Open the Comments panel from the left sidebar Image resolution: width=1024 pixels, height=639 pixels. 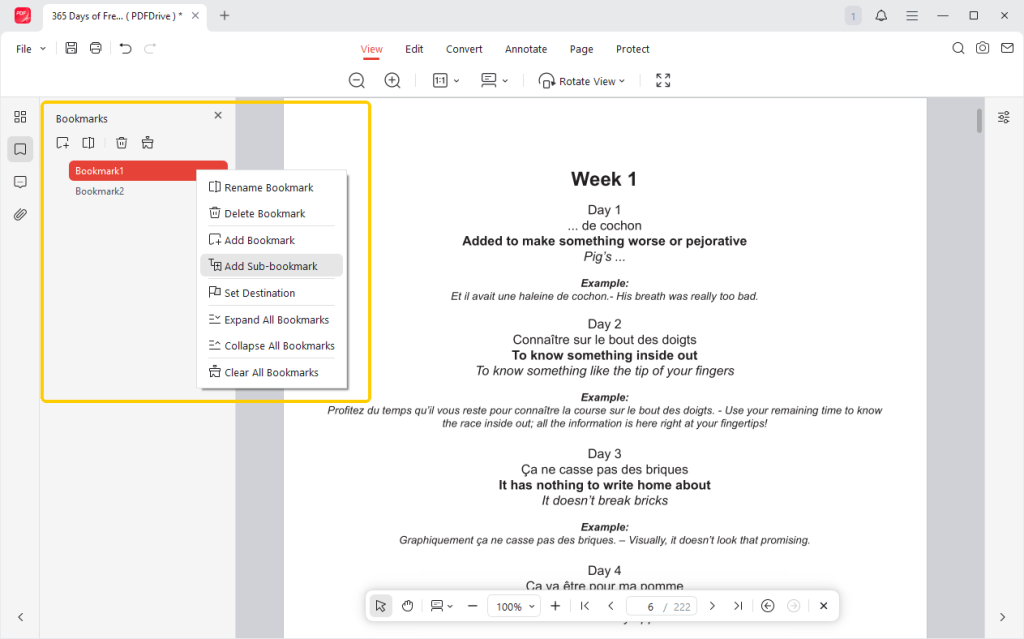pos(20,182)
